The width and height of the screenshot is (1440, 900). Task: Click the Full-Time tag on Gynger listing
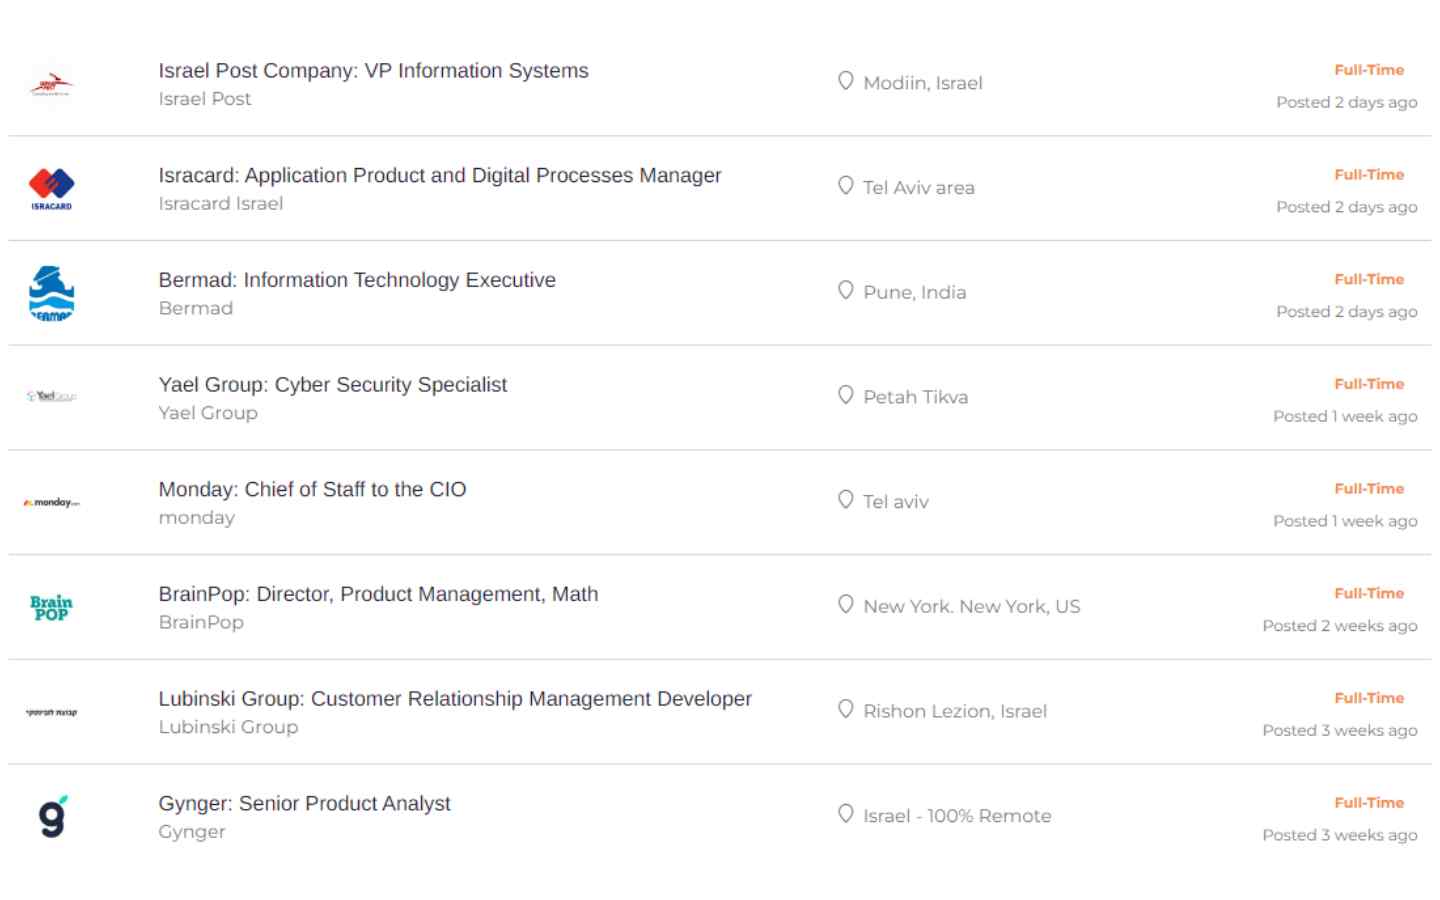point(1368,803)
